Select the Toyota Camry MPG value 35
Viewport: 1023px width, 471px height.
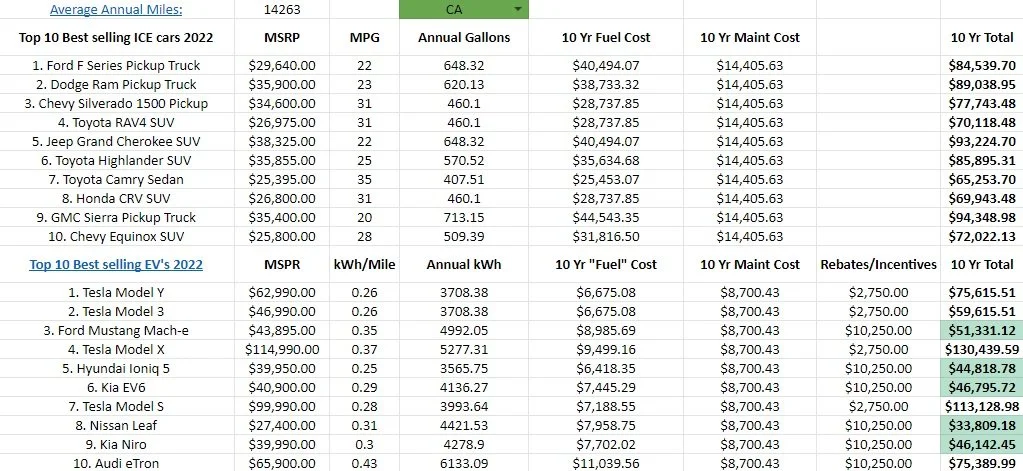click(x=364, y=179)
